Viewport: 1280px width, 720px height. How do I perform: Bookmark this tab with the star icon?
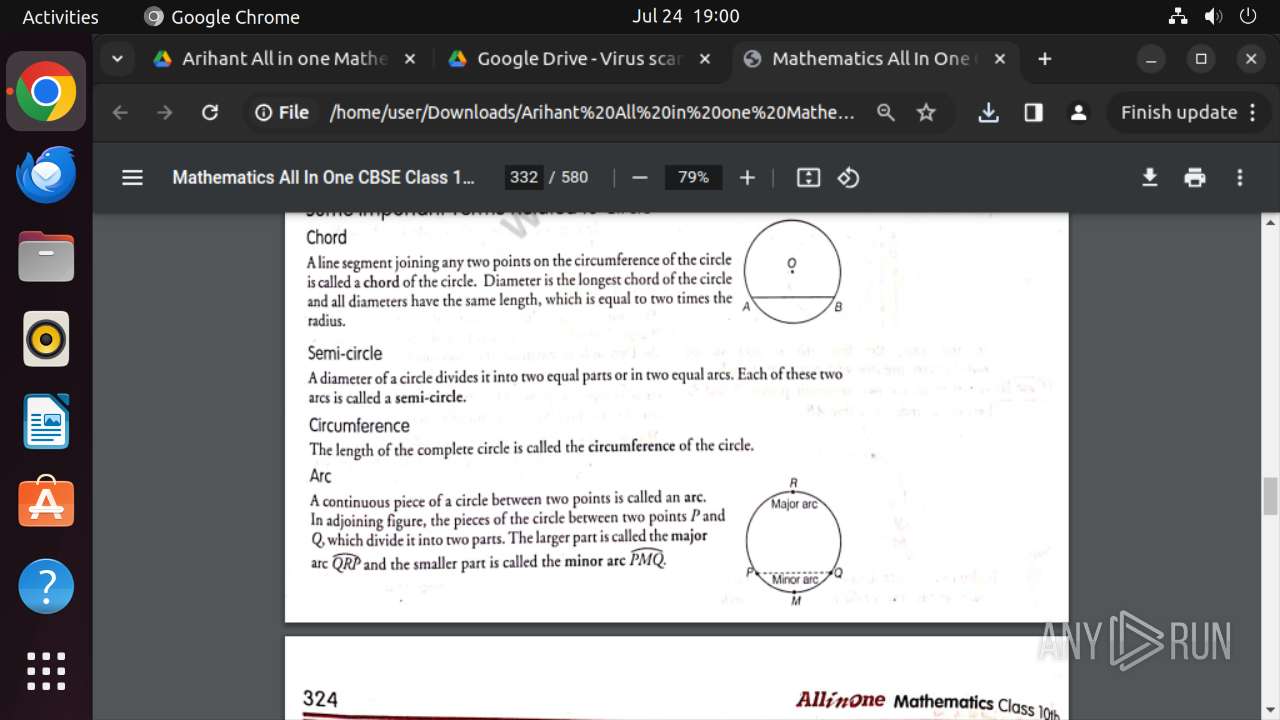(x=926, y=113)
